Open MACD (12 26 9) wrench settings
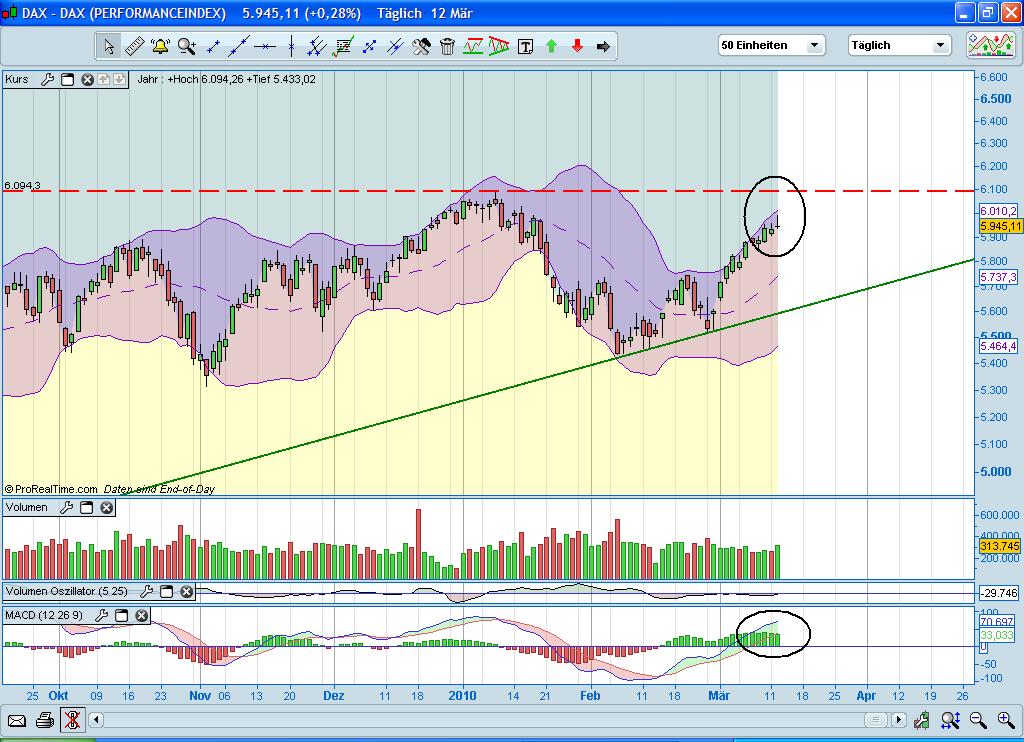This screenshot has width=1024, height=742. tap(101, 615)
